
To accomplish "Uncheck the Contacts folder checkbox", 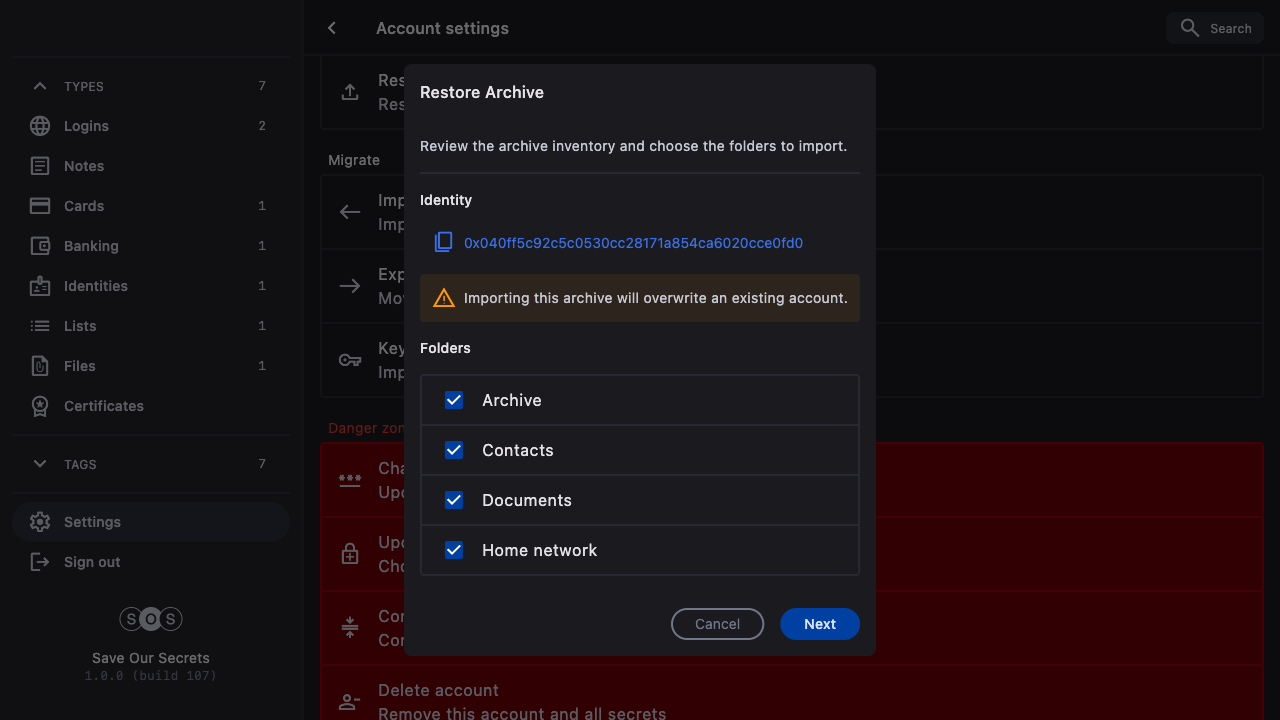I will (x=454, y=450).
